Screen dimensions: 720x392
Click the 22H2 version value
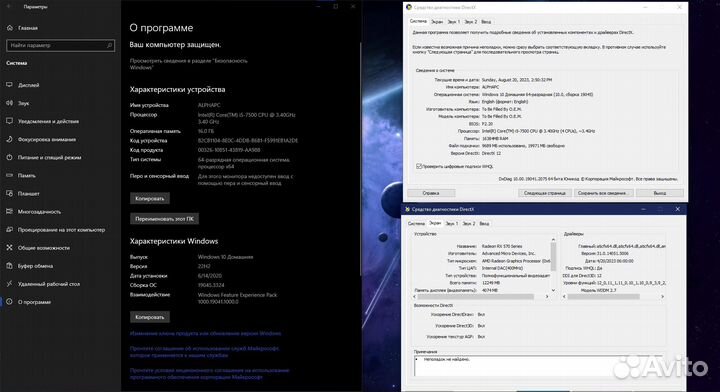point(204,266)
